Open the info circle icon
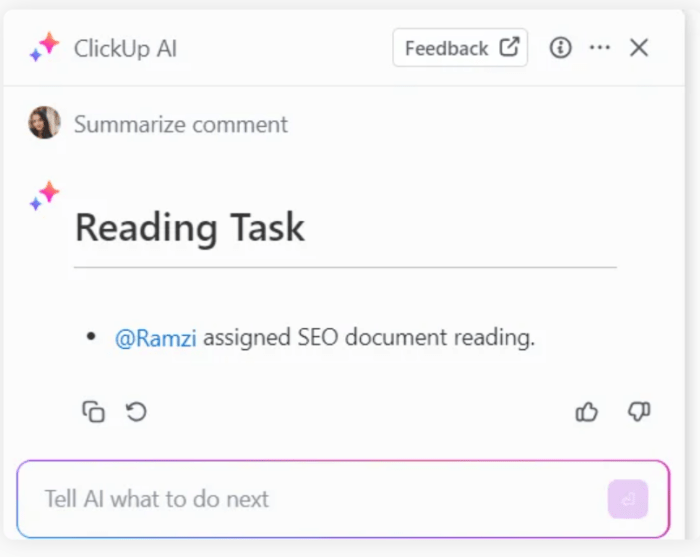This screenshot has width=700, height=557. [x=561, y=48]
